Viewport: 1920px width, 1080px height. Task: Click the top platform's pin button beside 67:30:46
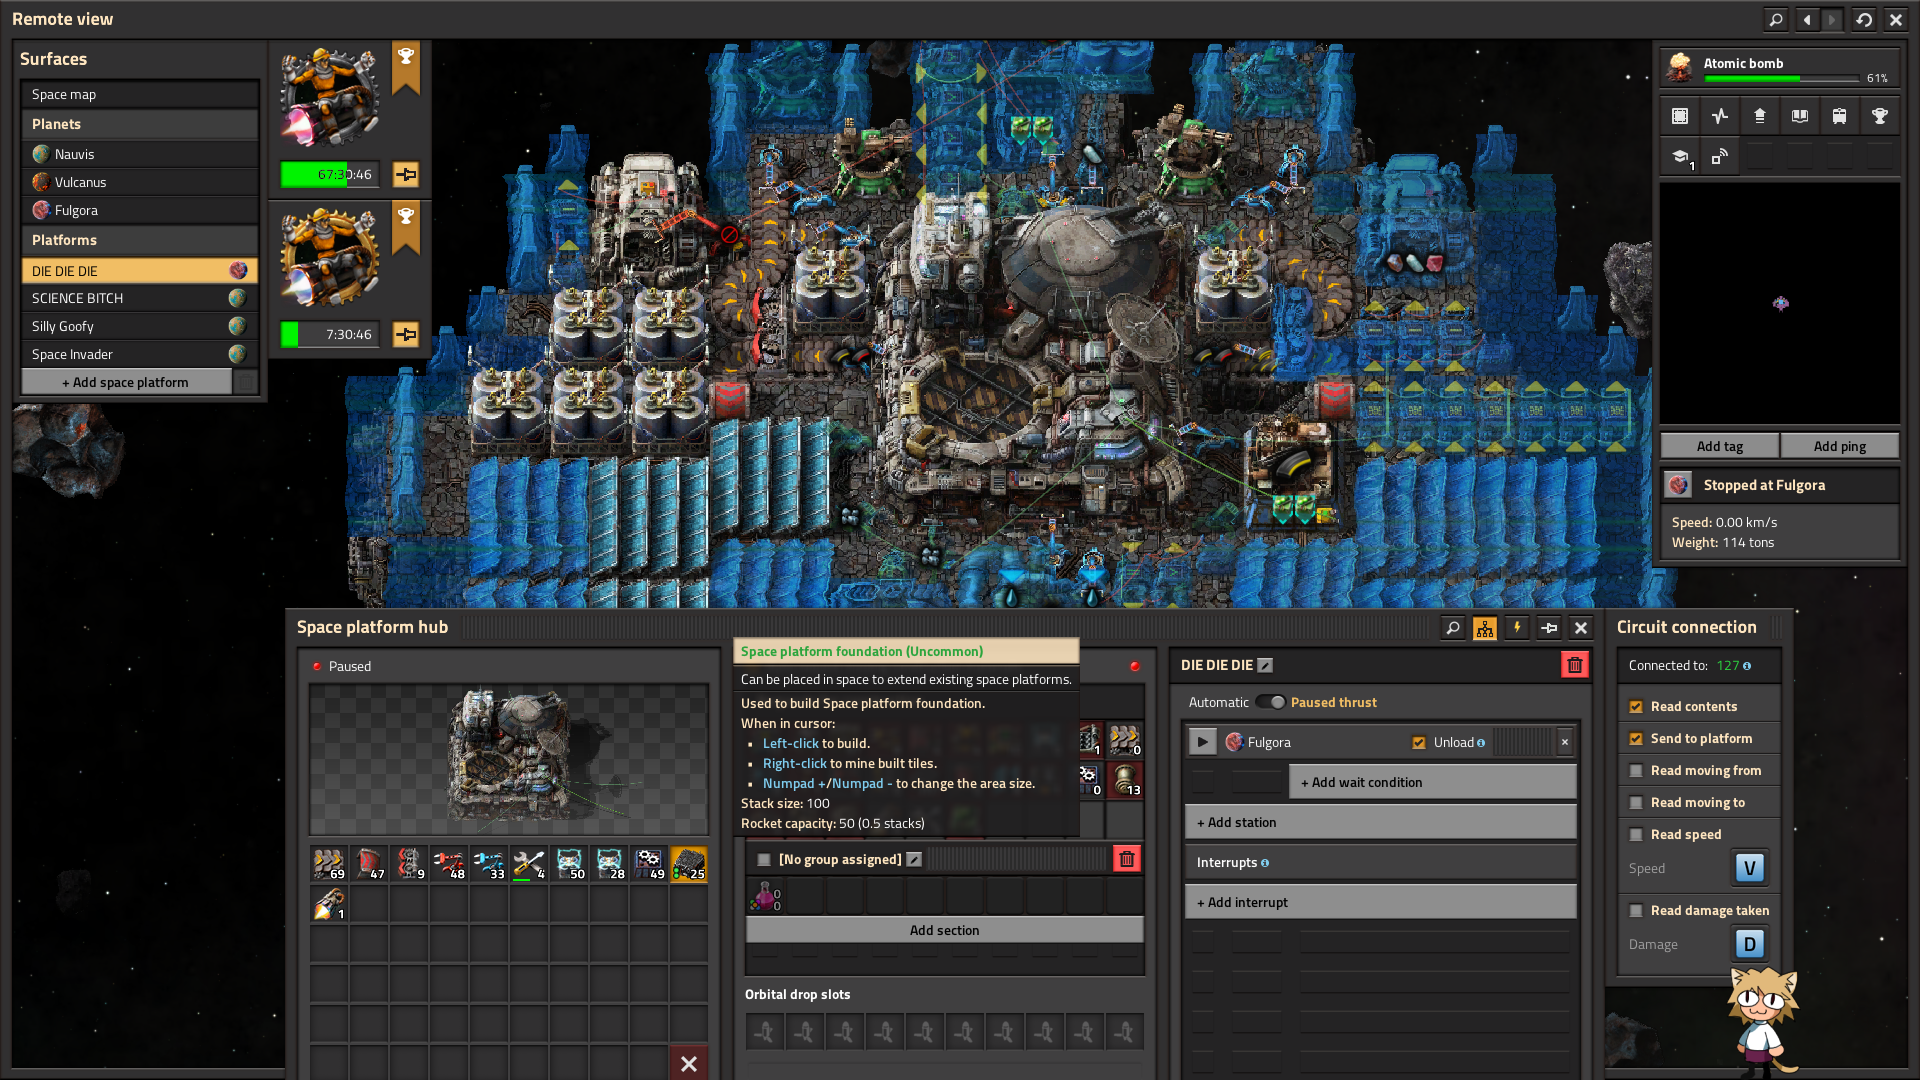pos(406,174)
